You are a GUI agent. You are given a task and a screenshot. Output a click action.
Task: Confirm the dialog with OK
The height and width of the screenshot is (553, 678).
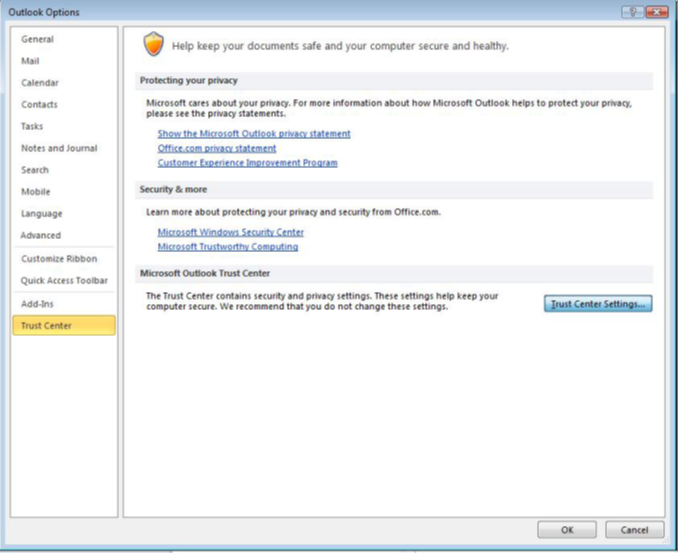point(567,530)
